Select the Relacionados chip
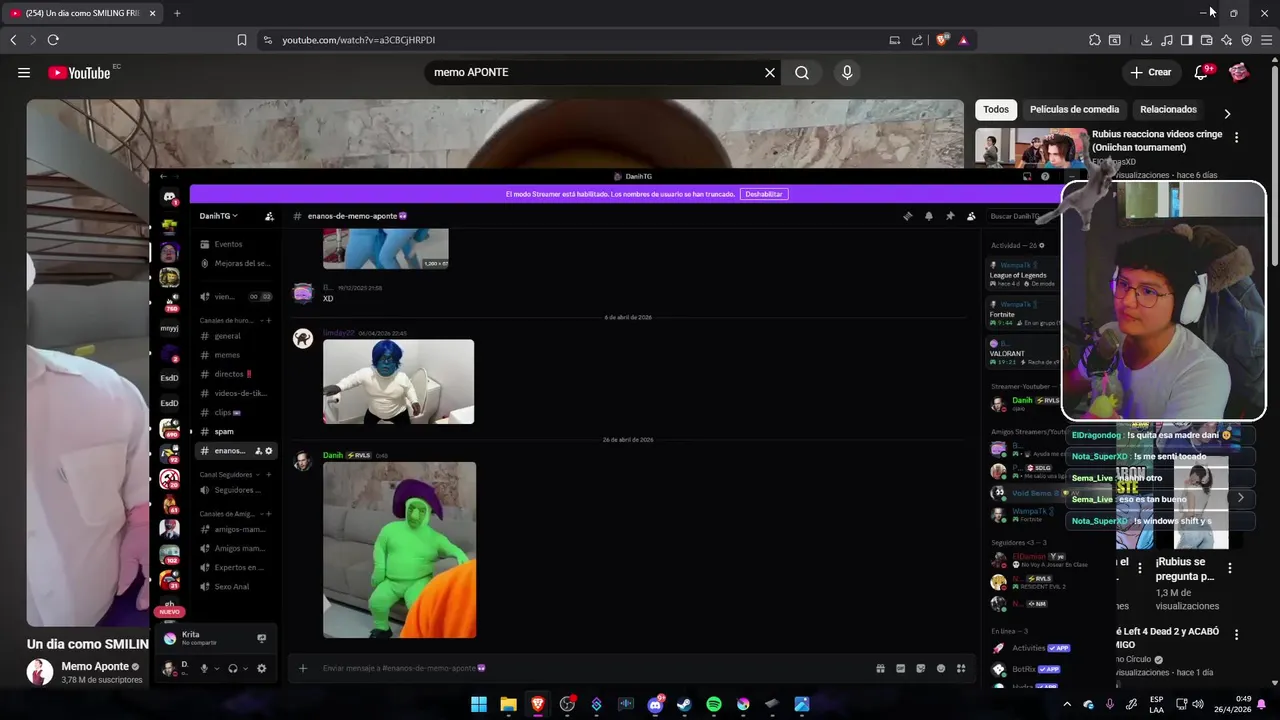Image resolution: width=1280 pixels, height=720 pixels. (x=1168, y=109)
